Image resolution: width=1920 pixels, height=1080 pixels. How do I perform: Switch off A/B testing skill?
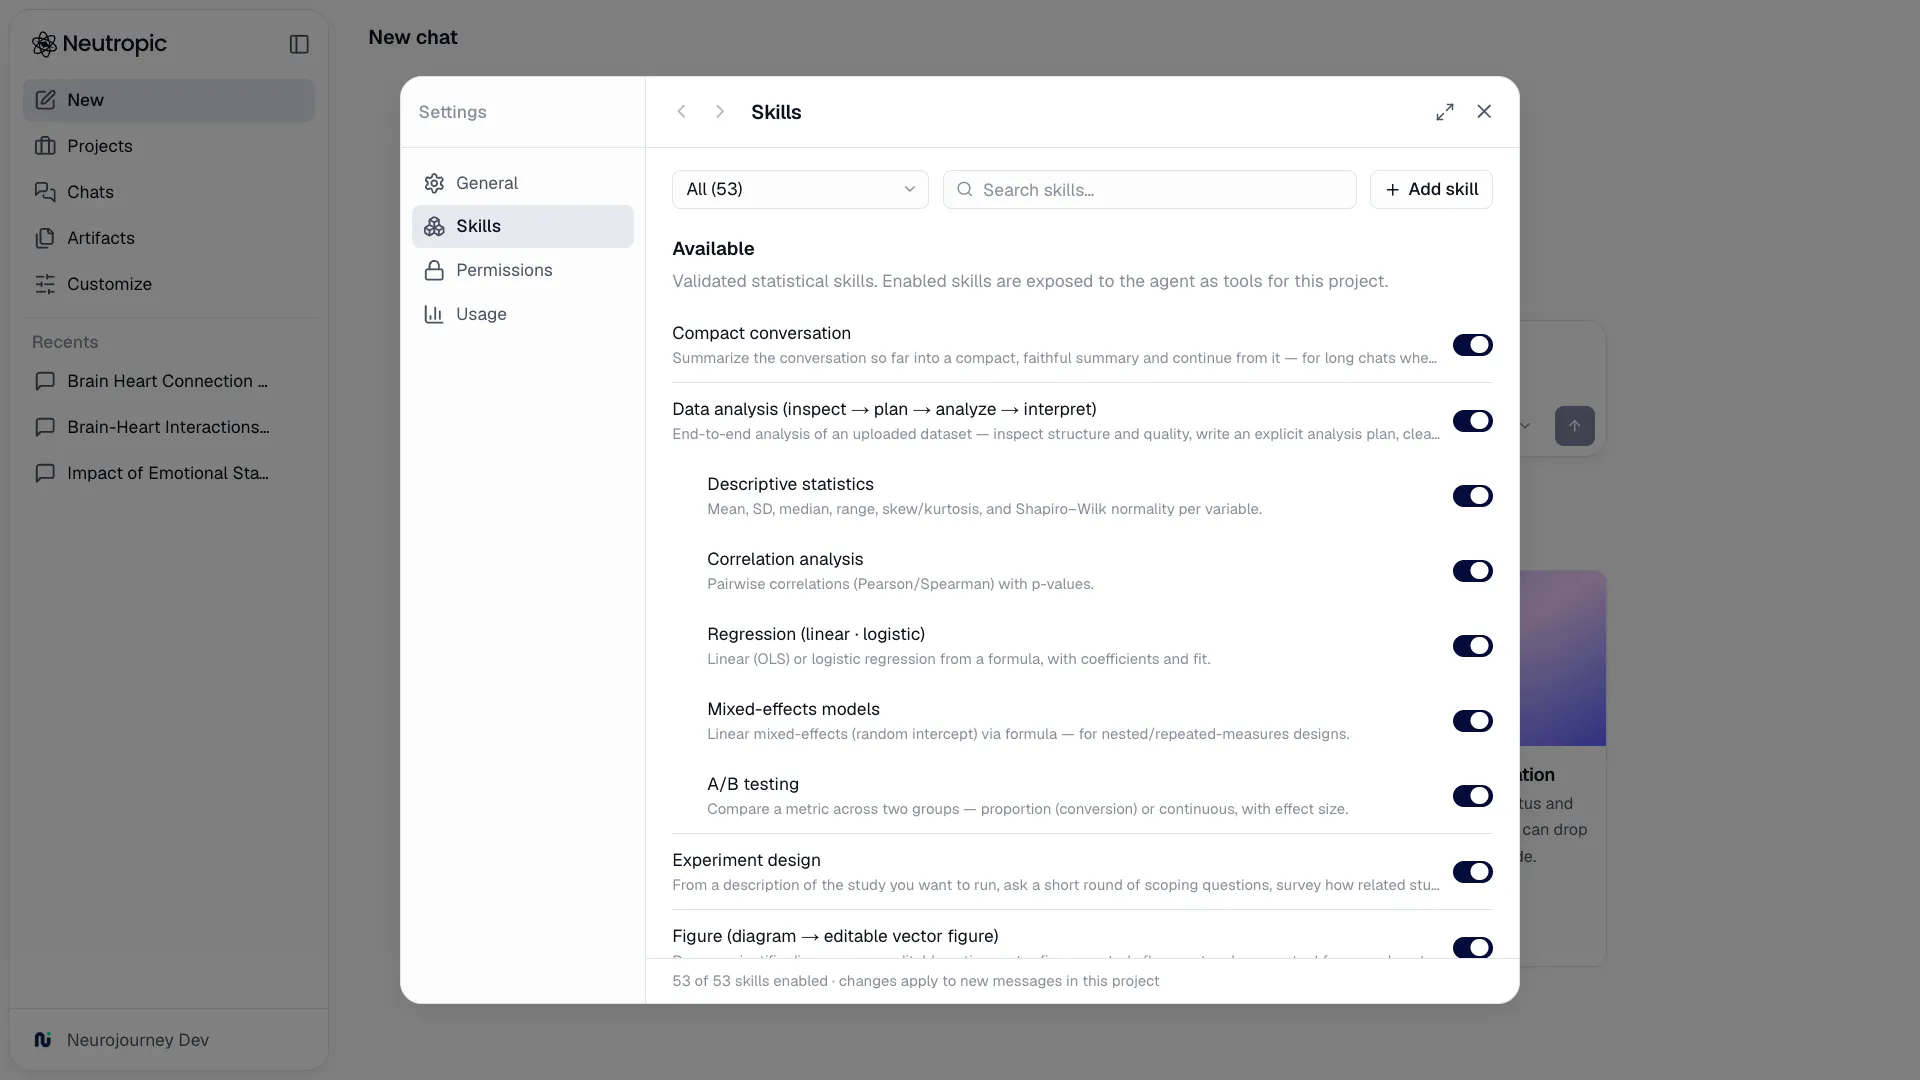1473,796
